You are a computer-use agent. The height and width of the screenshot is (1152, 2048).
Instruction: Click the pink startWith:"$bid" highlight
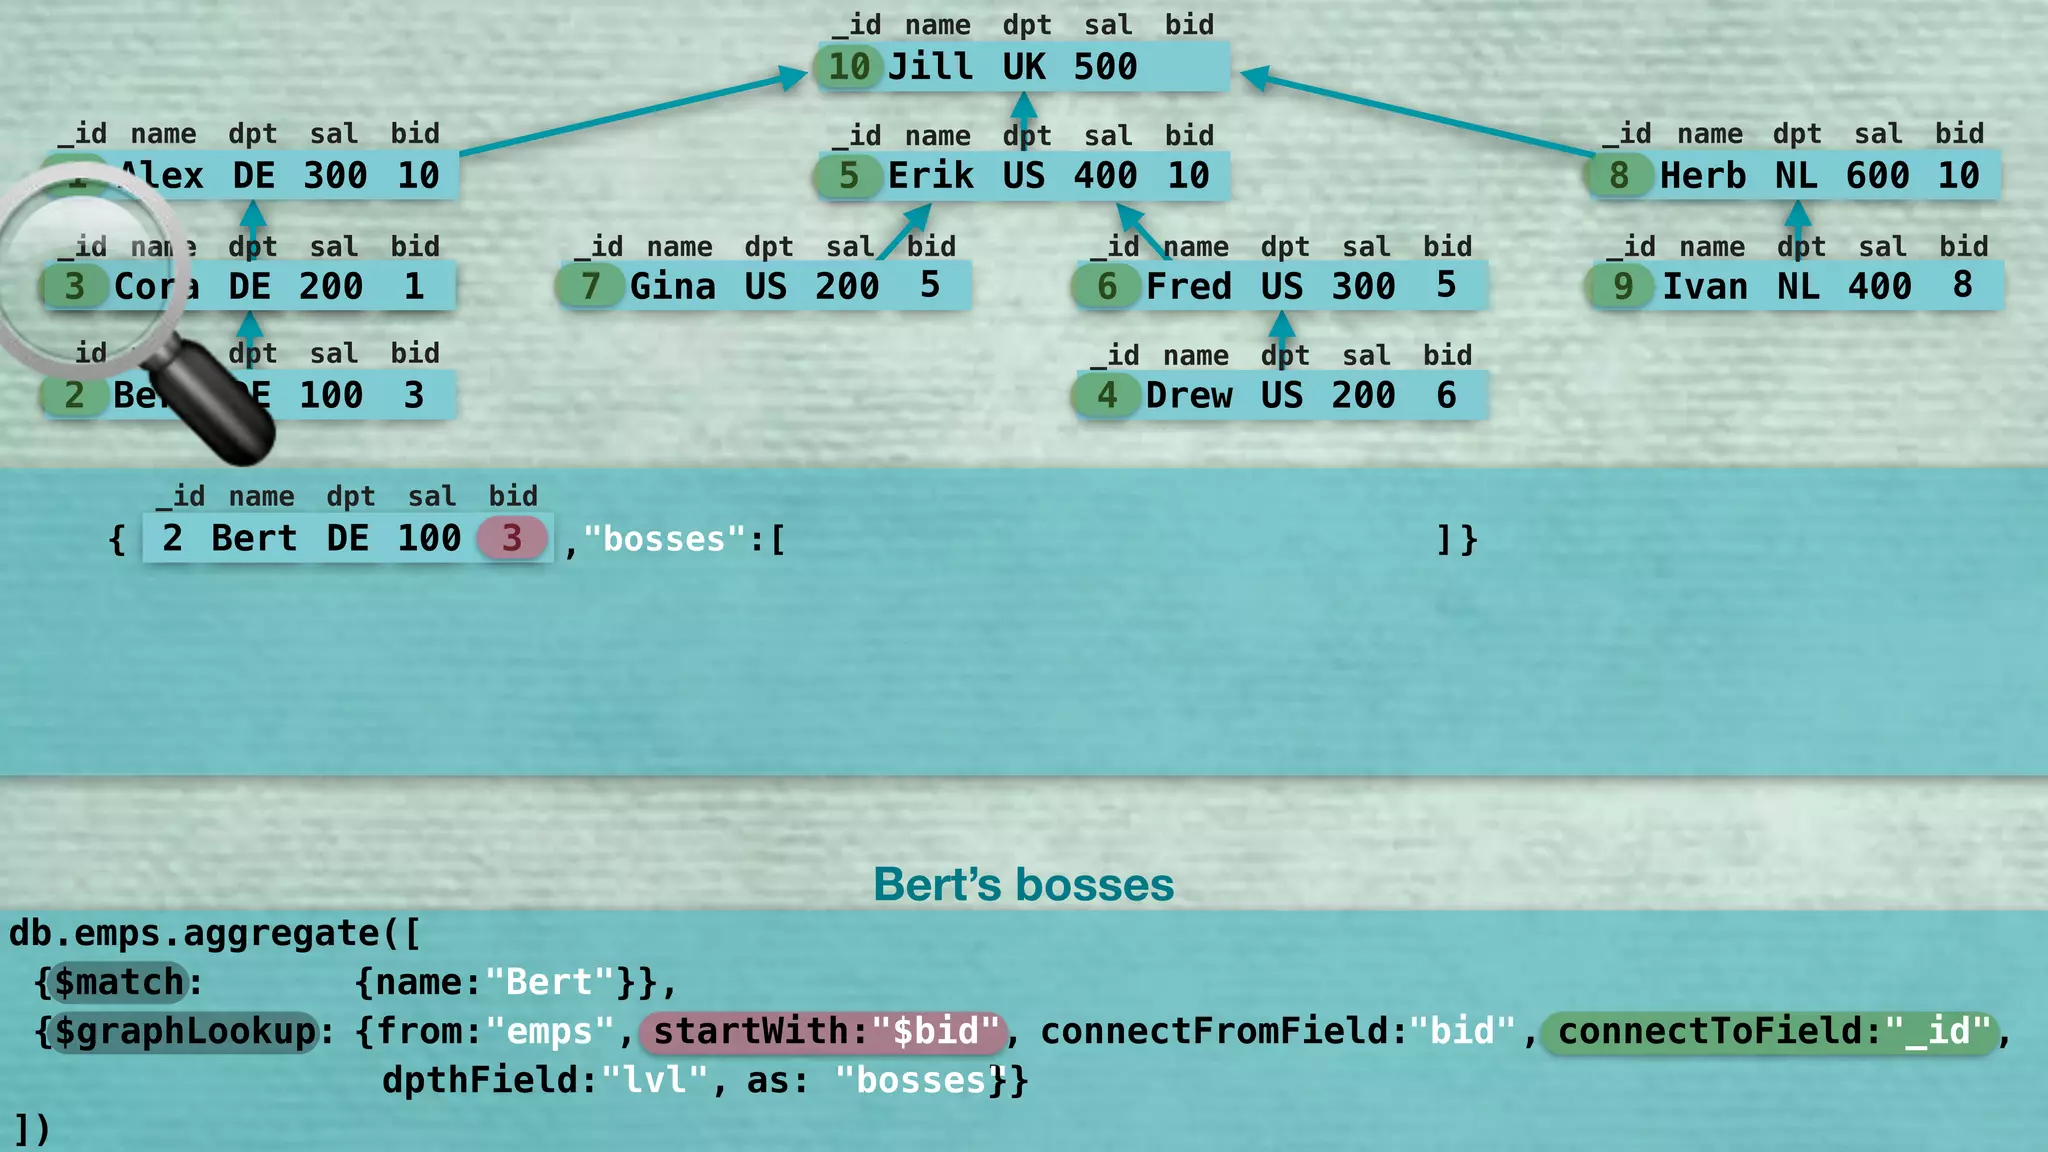(x=824, y=1031)
